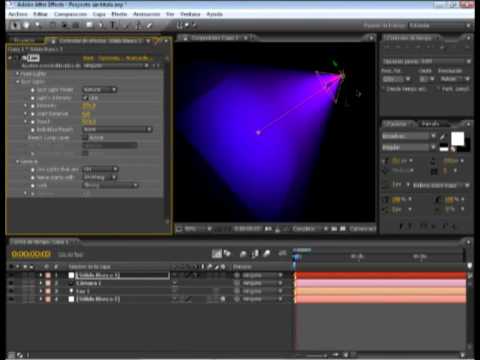
Task: Toggle the Motion Blur timeline switch
Action: pos(267,254)
